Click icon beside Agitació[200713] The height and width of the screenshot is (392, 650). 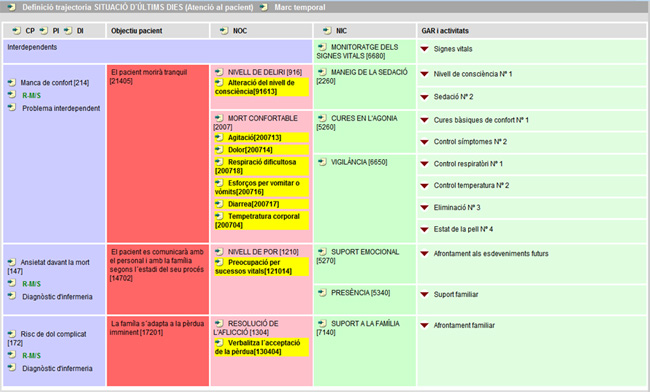click(219, 137)
